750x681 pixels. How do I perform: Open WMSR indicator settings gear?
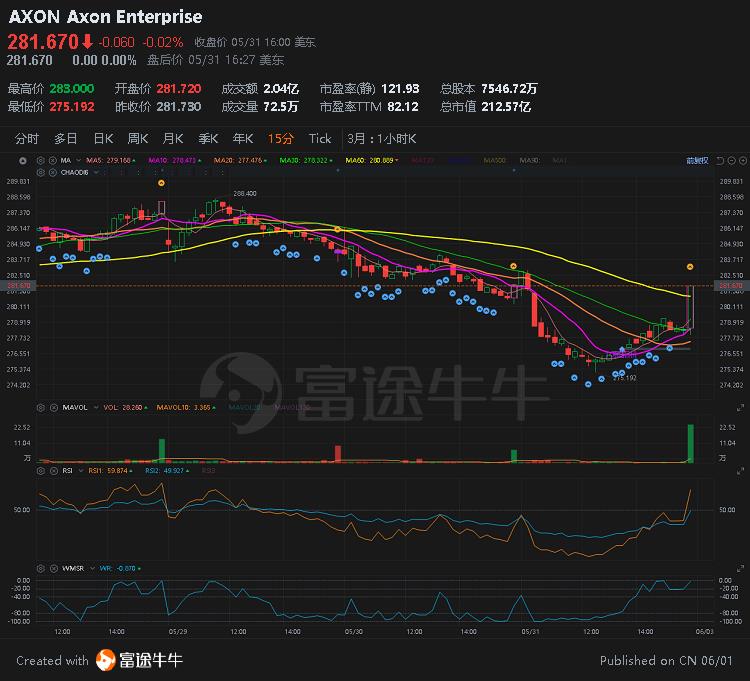[41, 568]
